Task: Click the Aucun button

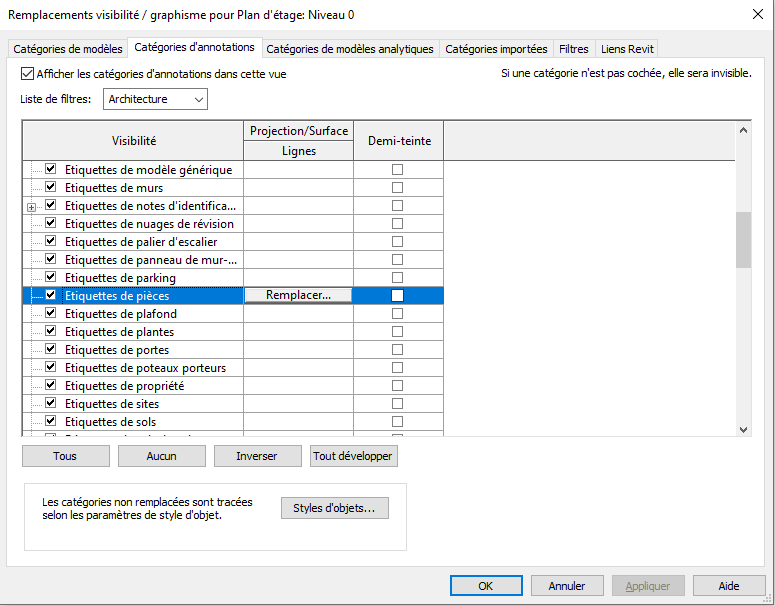Action: (161, 456)
